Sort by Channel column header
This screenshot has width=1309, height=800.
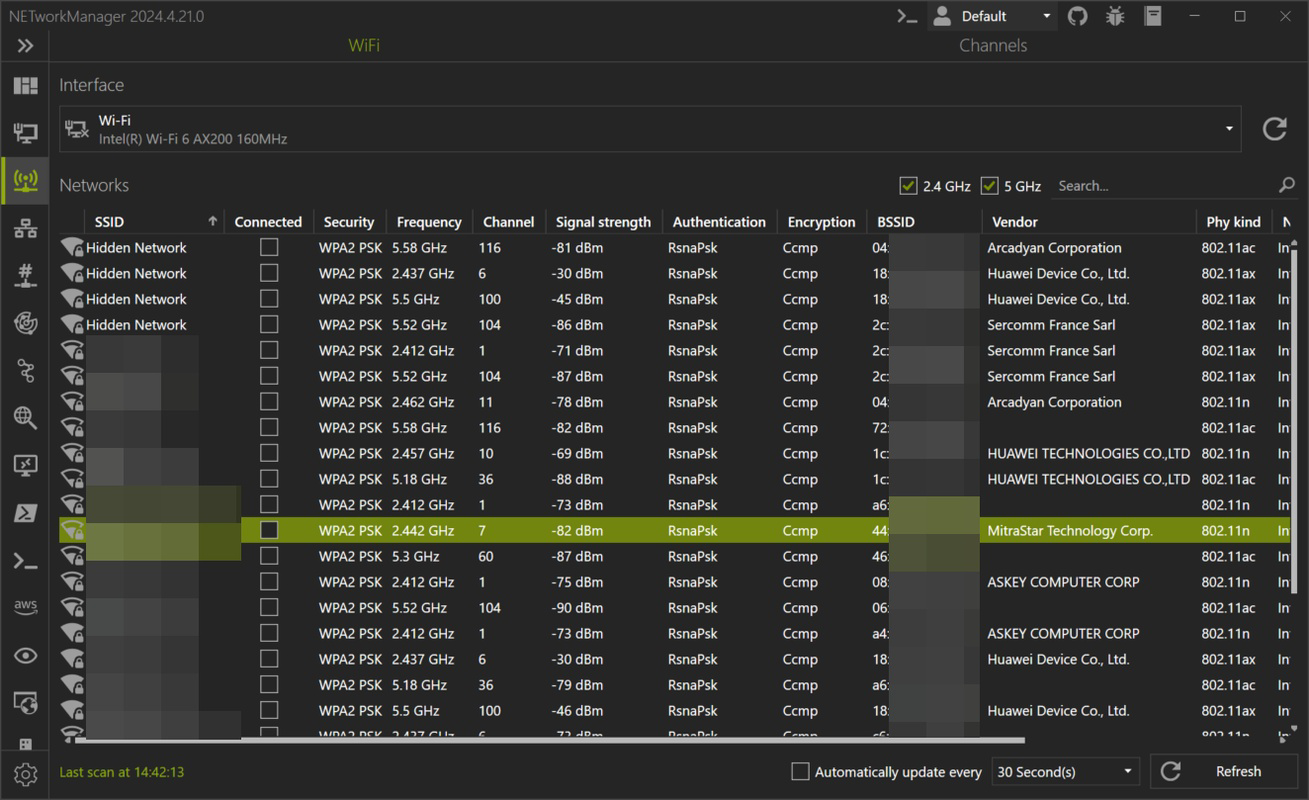(x=509, y=222)
